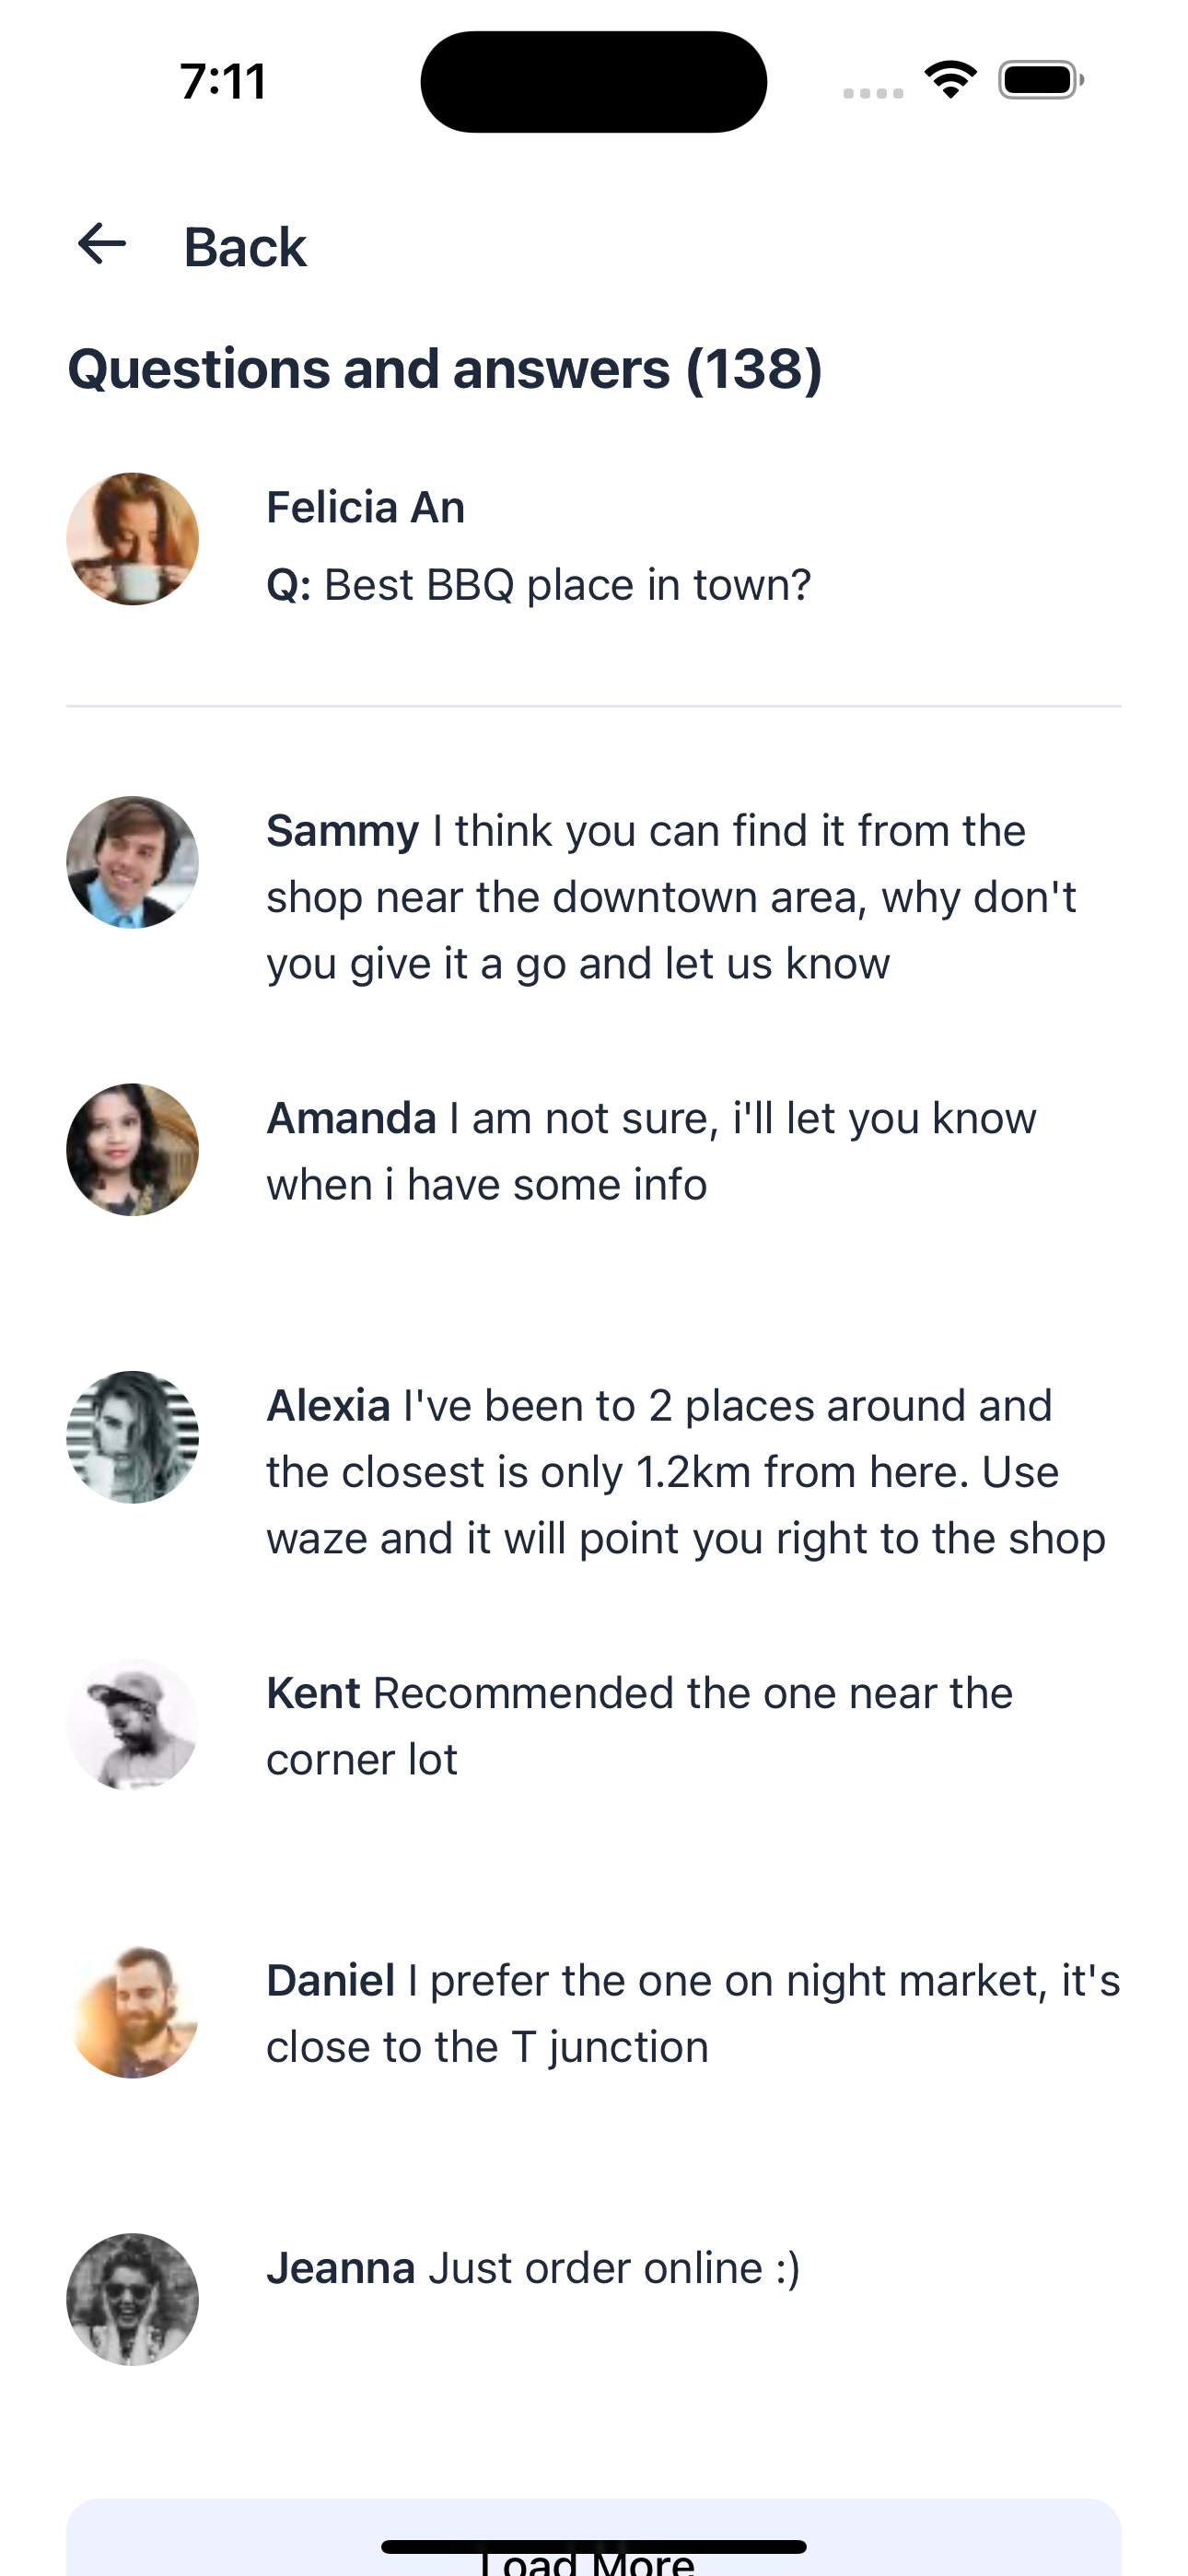Viewport: 1188px width, 2576px height.
Task: Tap the Alexia username
Action: click(x=328, y=1406)
